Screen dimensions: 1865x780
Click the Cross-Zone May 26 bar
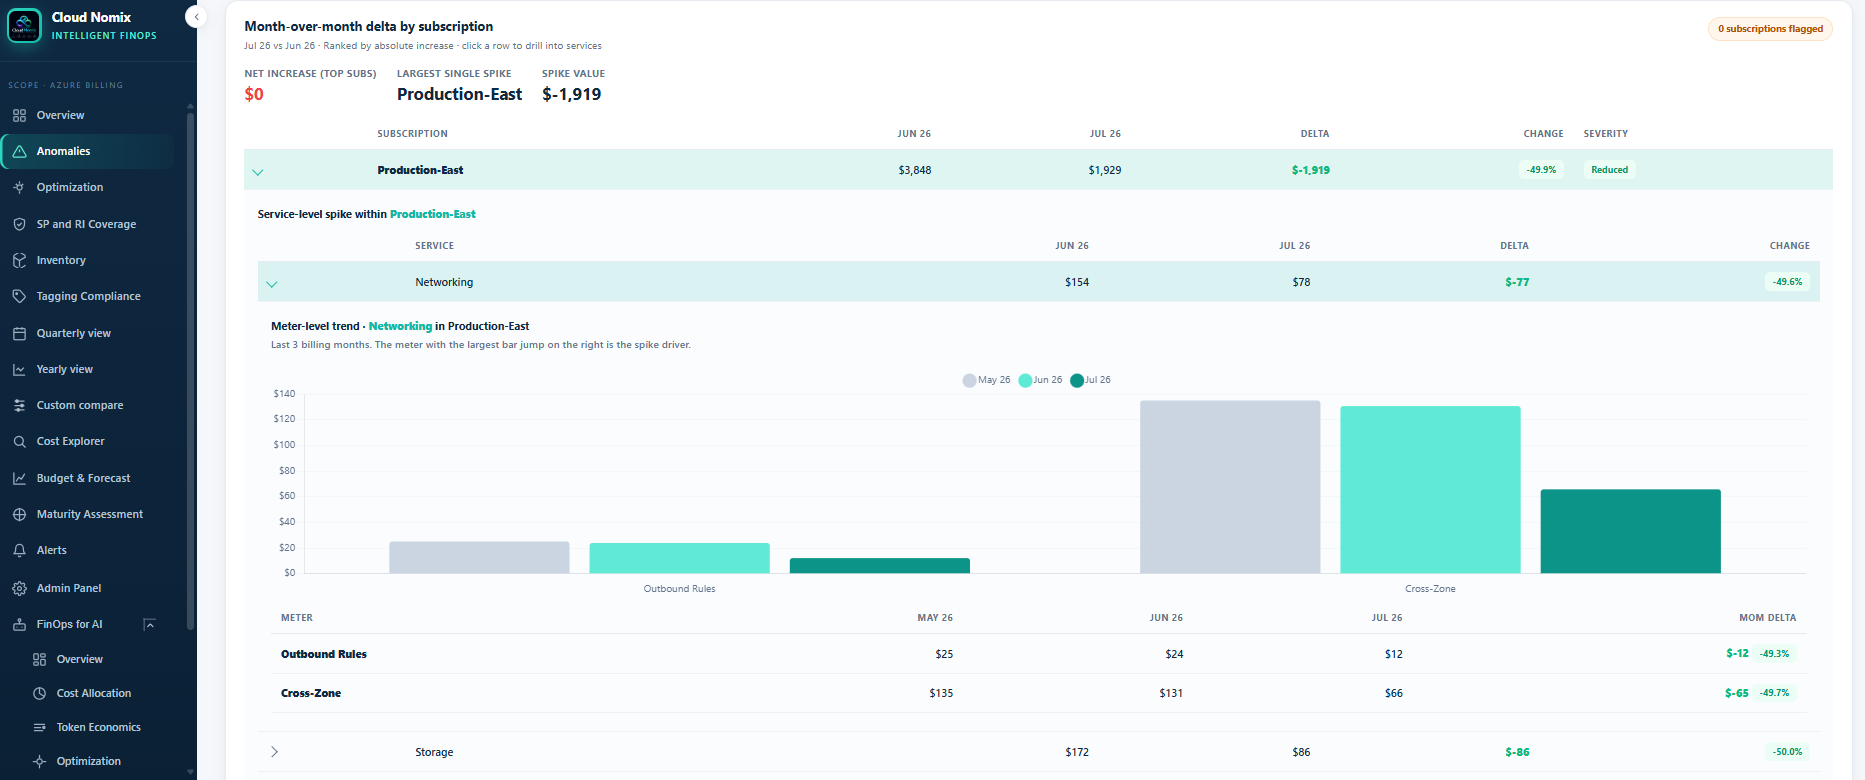[x=1230, y=487]
